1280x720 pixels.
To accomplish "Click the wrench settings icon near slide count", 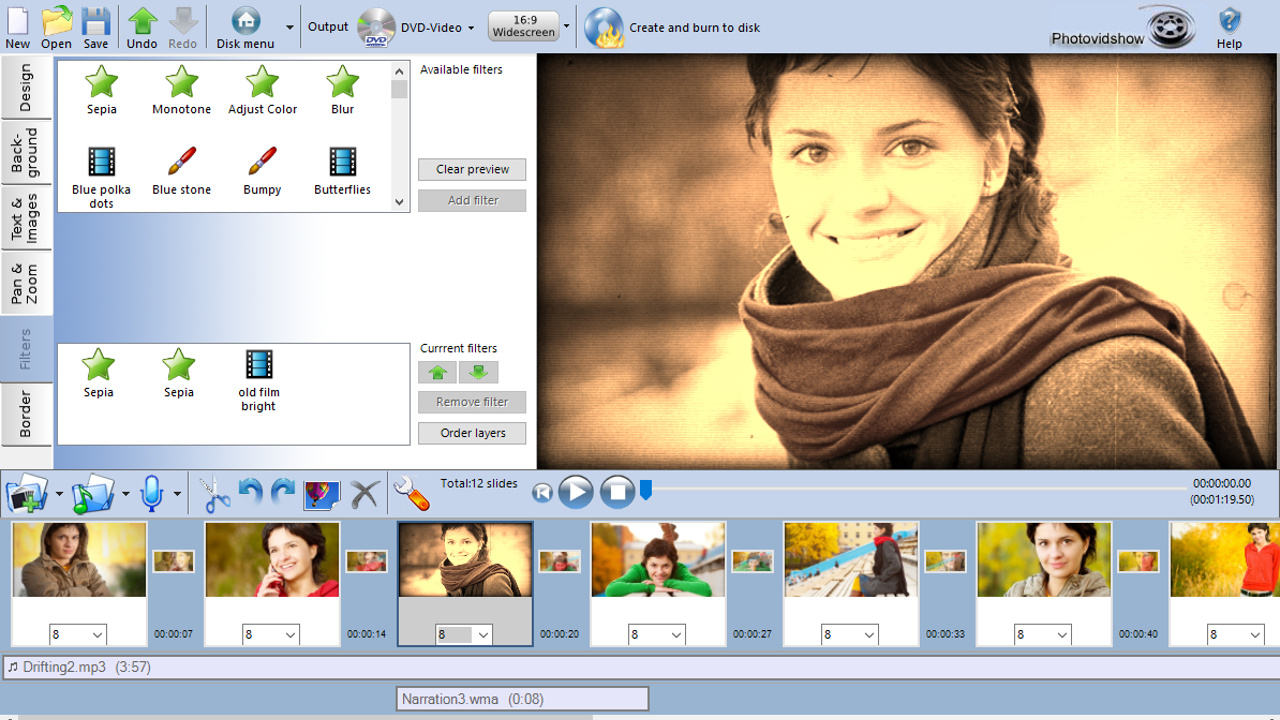I will coord(410,492).
